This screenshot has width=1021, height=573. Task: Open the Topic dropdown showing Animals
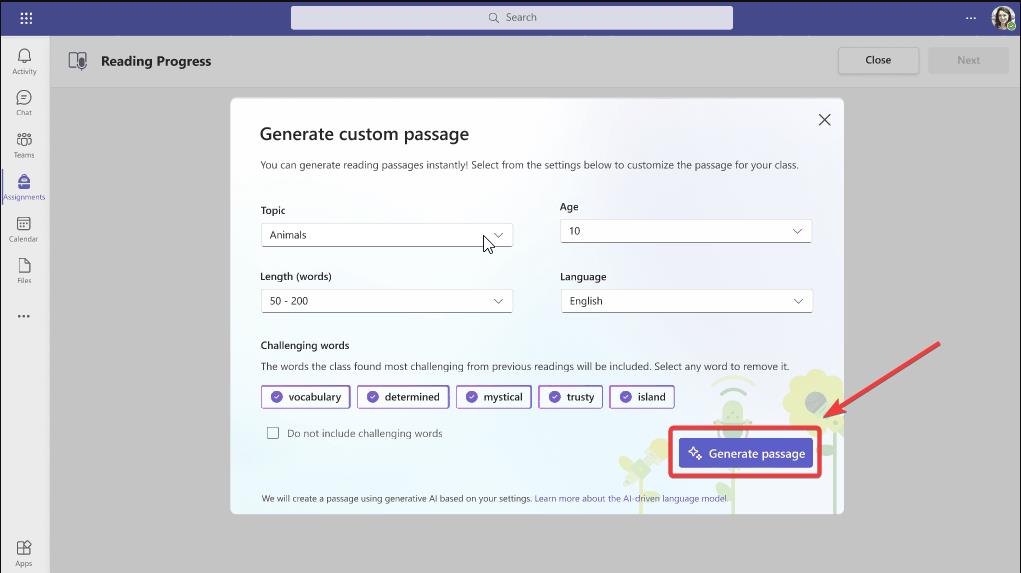(x=387, y=235)
